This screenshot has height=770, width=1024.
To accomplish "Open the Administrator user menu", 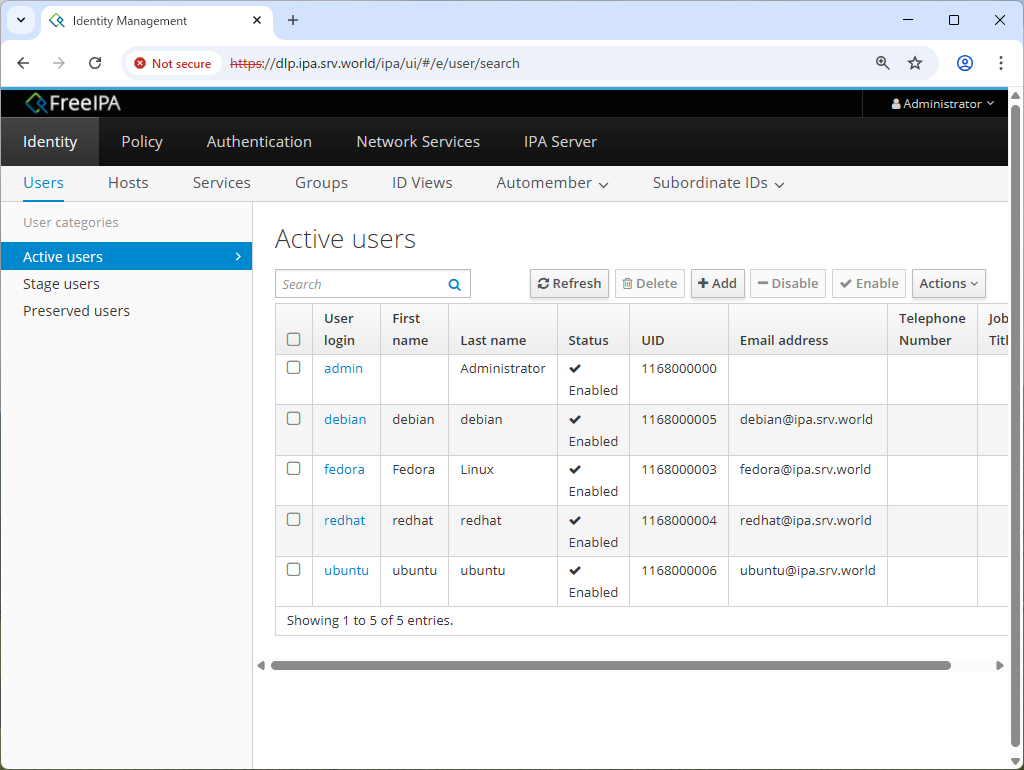I will point(942,104).
